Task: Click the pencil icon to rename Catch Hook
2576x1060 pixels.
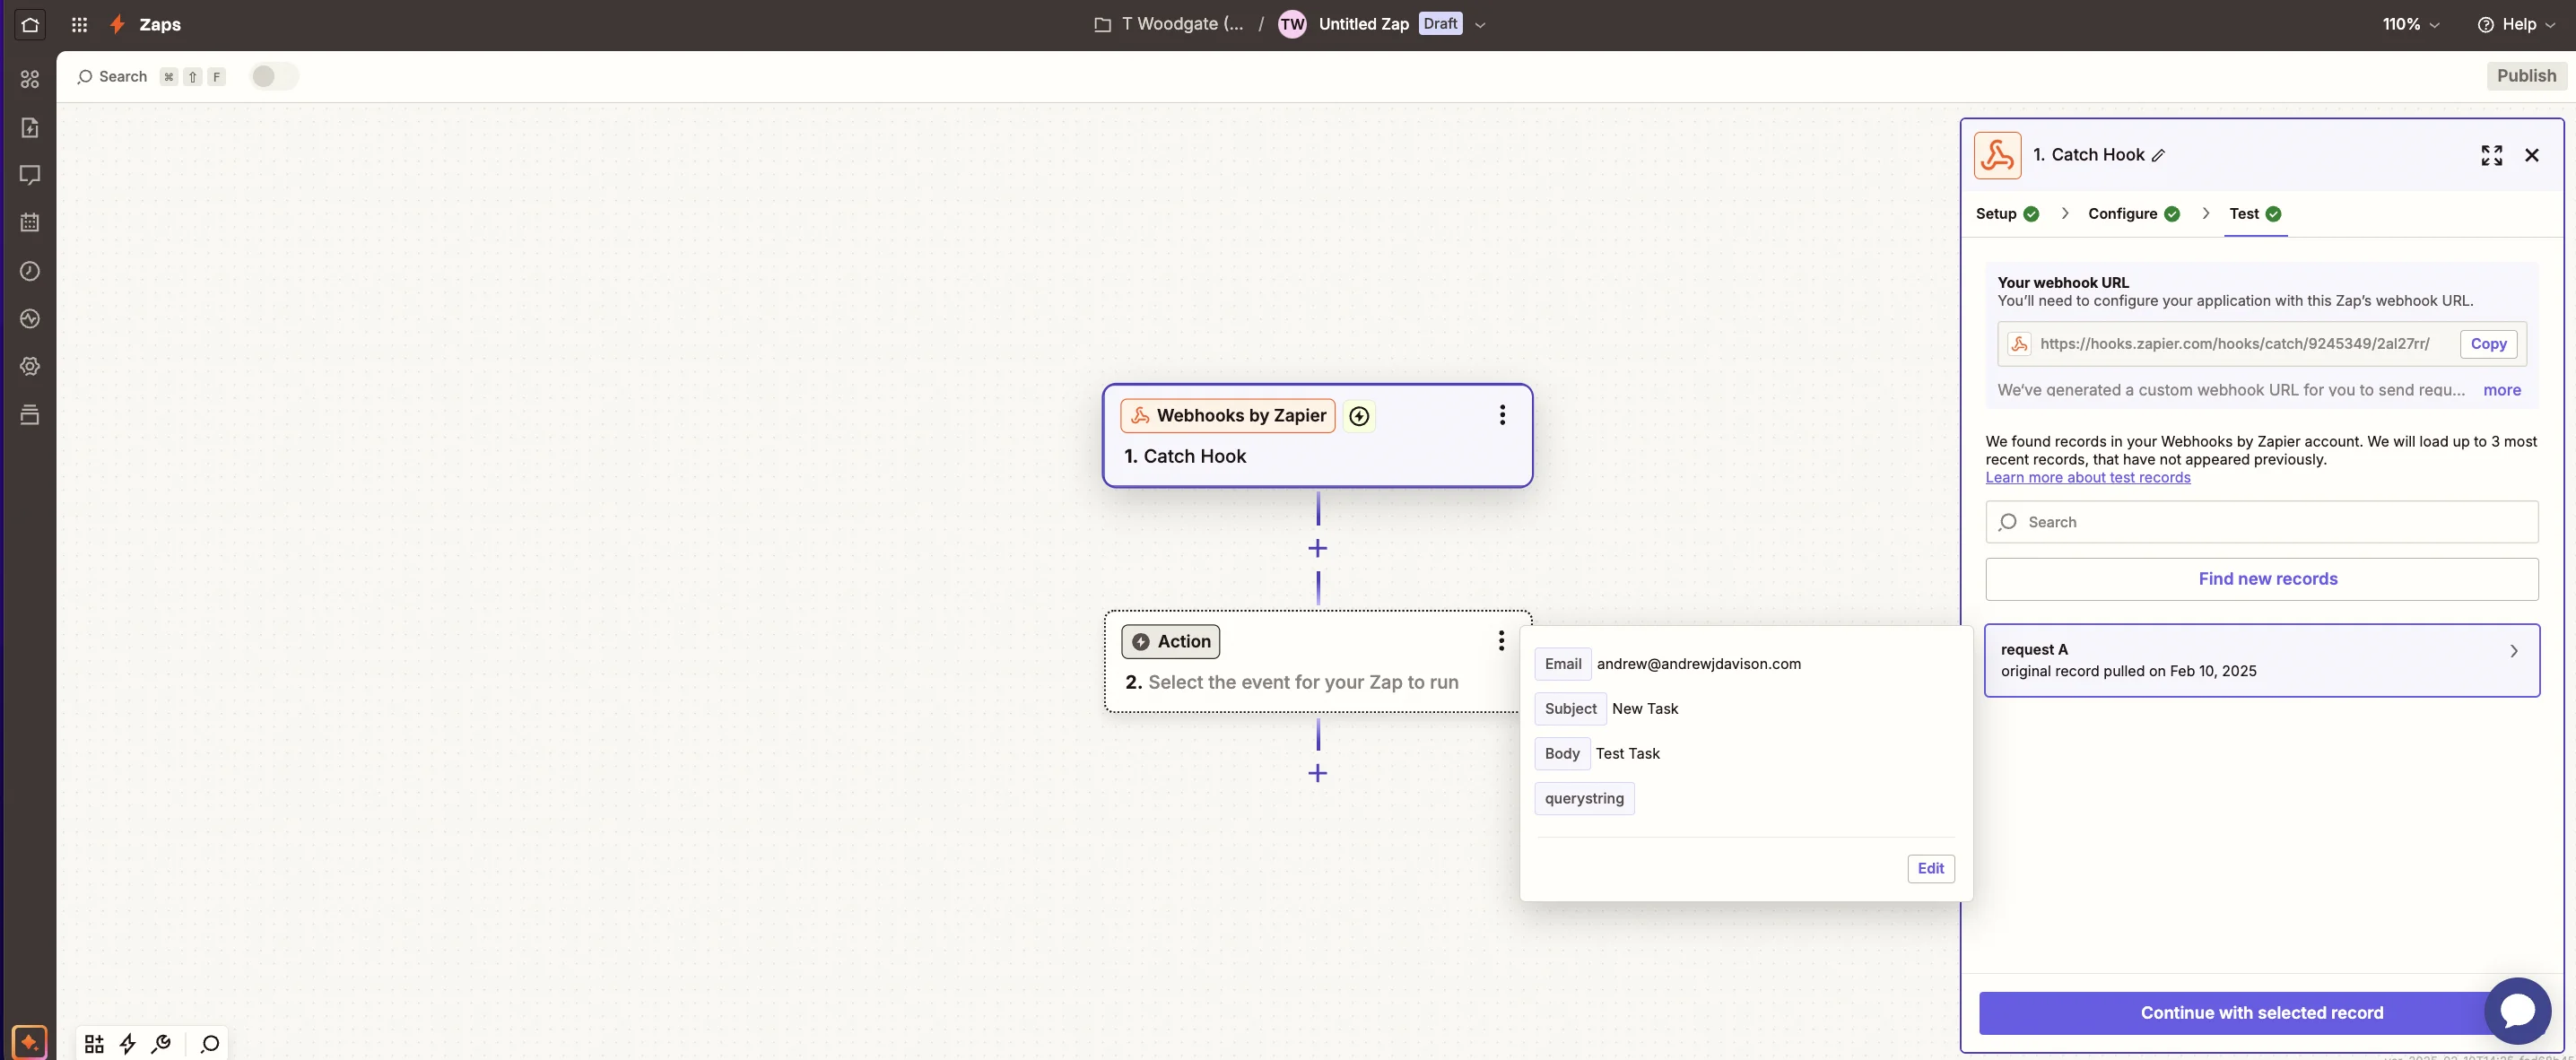Action: click(x=2158, y=155)
